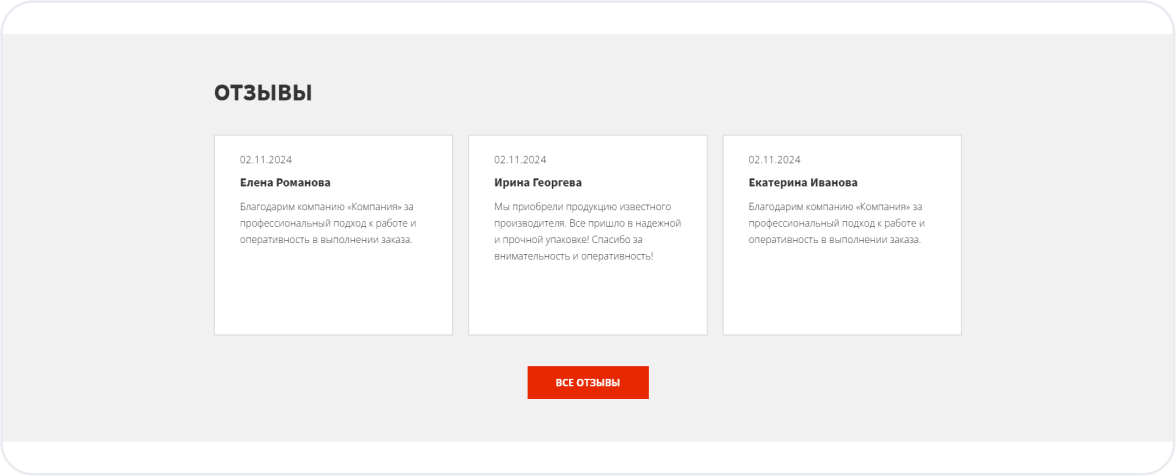
Task: Click the date above Ирина Георгева
Action: pyautogui.click(x=520, y=160)
